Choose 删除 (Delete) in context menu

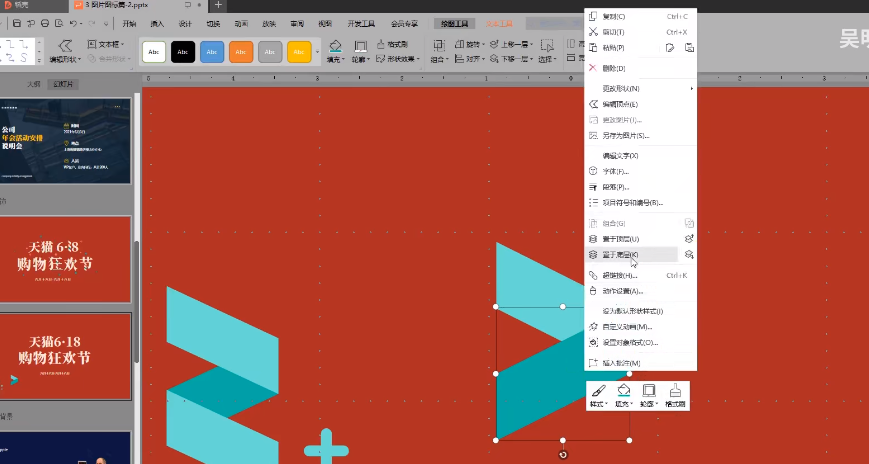pyautogui.click(x=641, y=68)
